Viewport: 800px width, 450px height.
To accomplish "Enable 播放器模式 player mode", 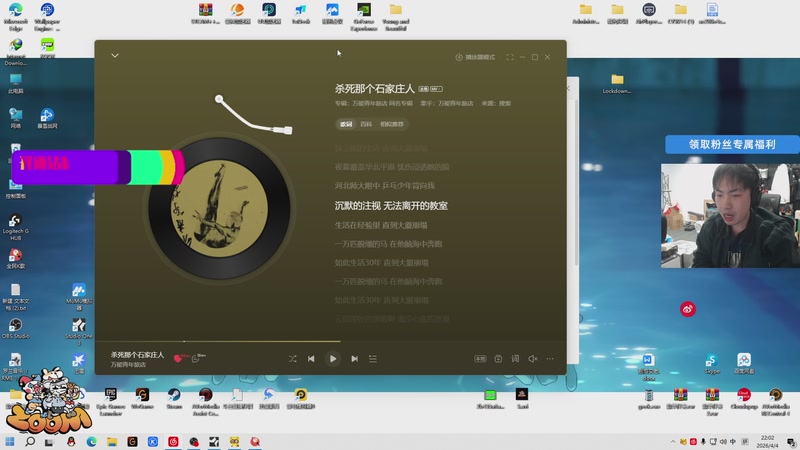I will click(x=475, y=57).
